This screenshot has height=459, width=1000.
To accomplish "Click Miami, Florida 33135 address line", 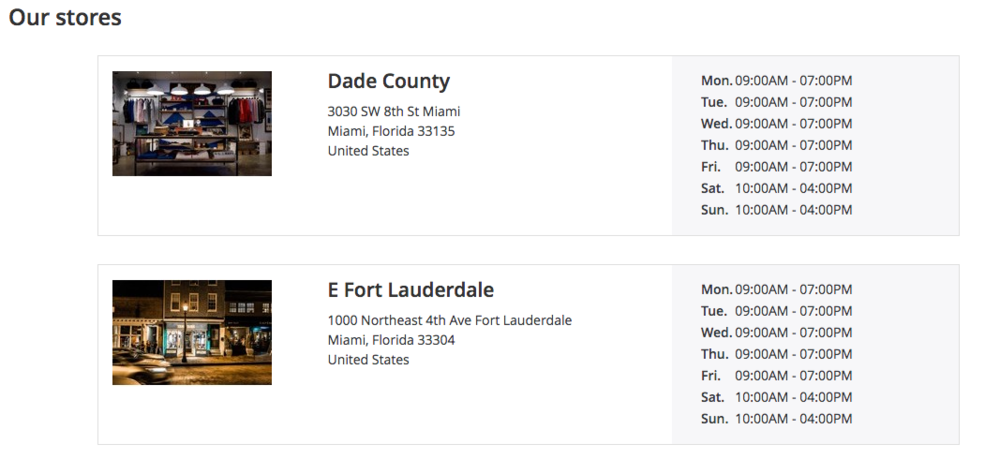I will tap(391, 131).
